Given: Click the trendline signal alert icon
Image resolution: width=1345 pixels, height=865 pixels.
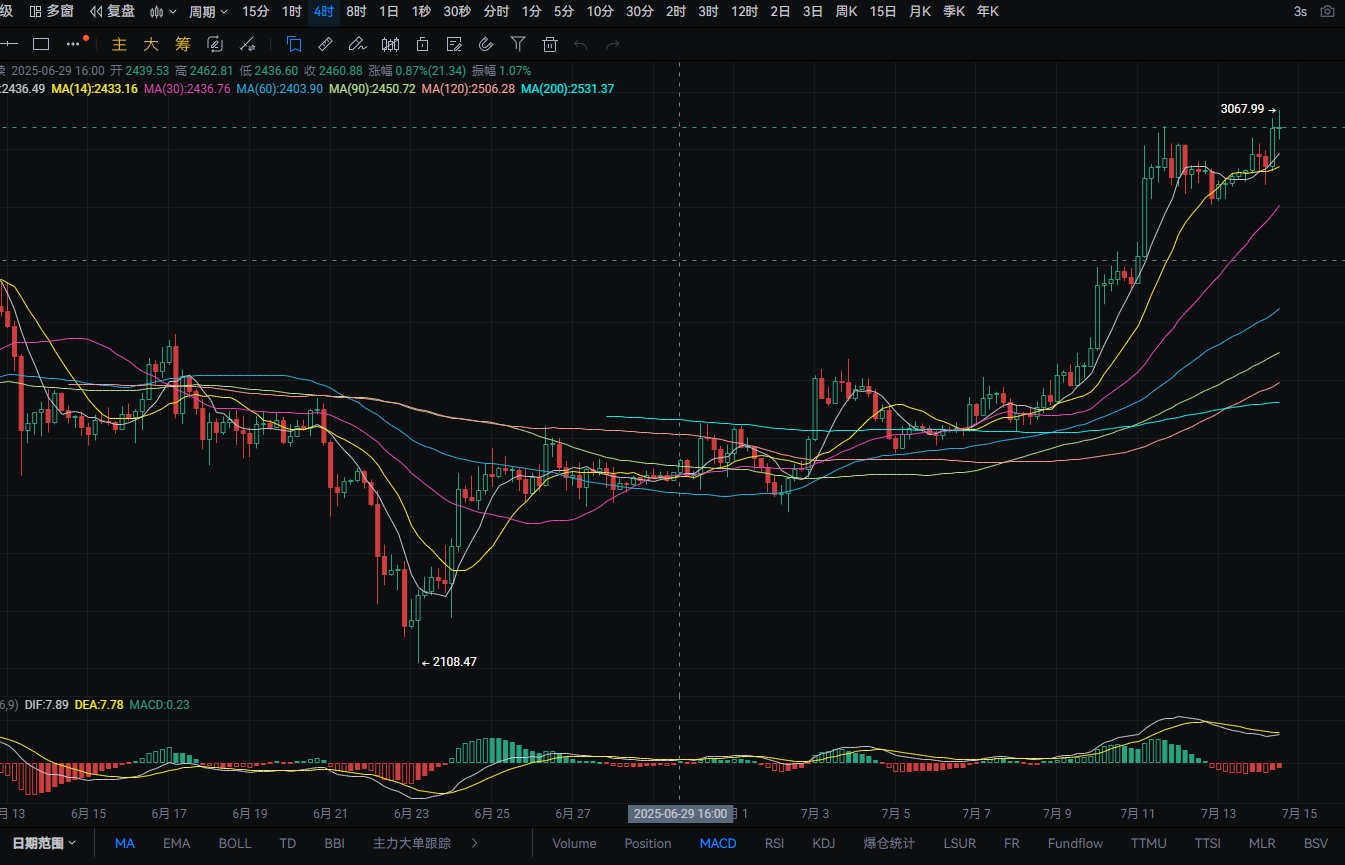Looking at the screenshot, I should (247, 44).
